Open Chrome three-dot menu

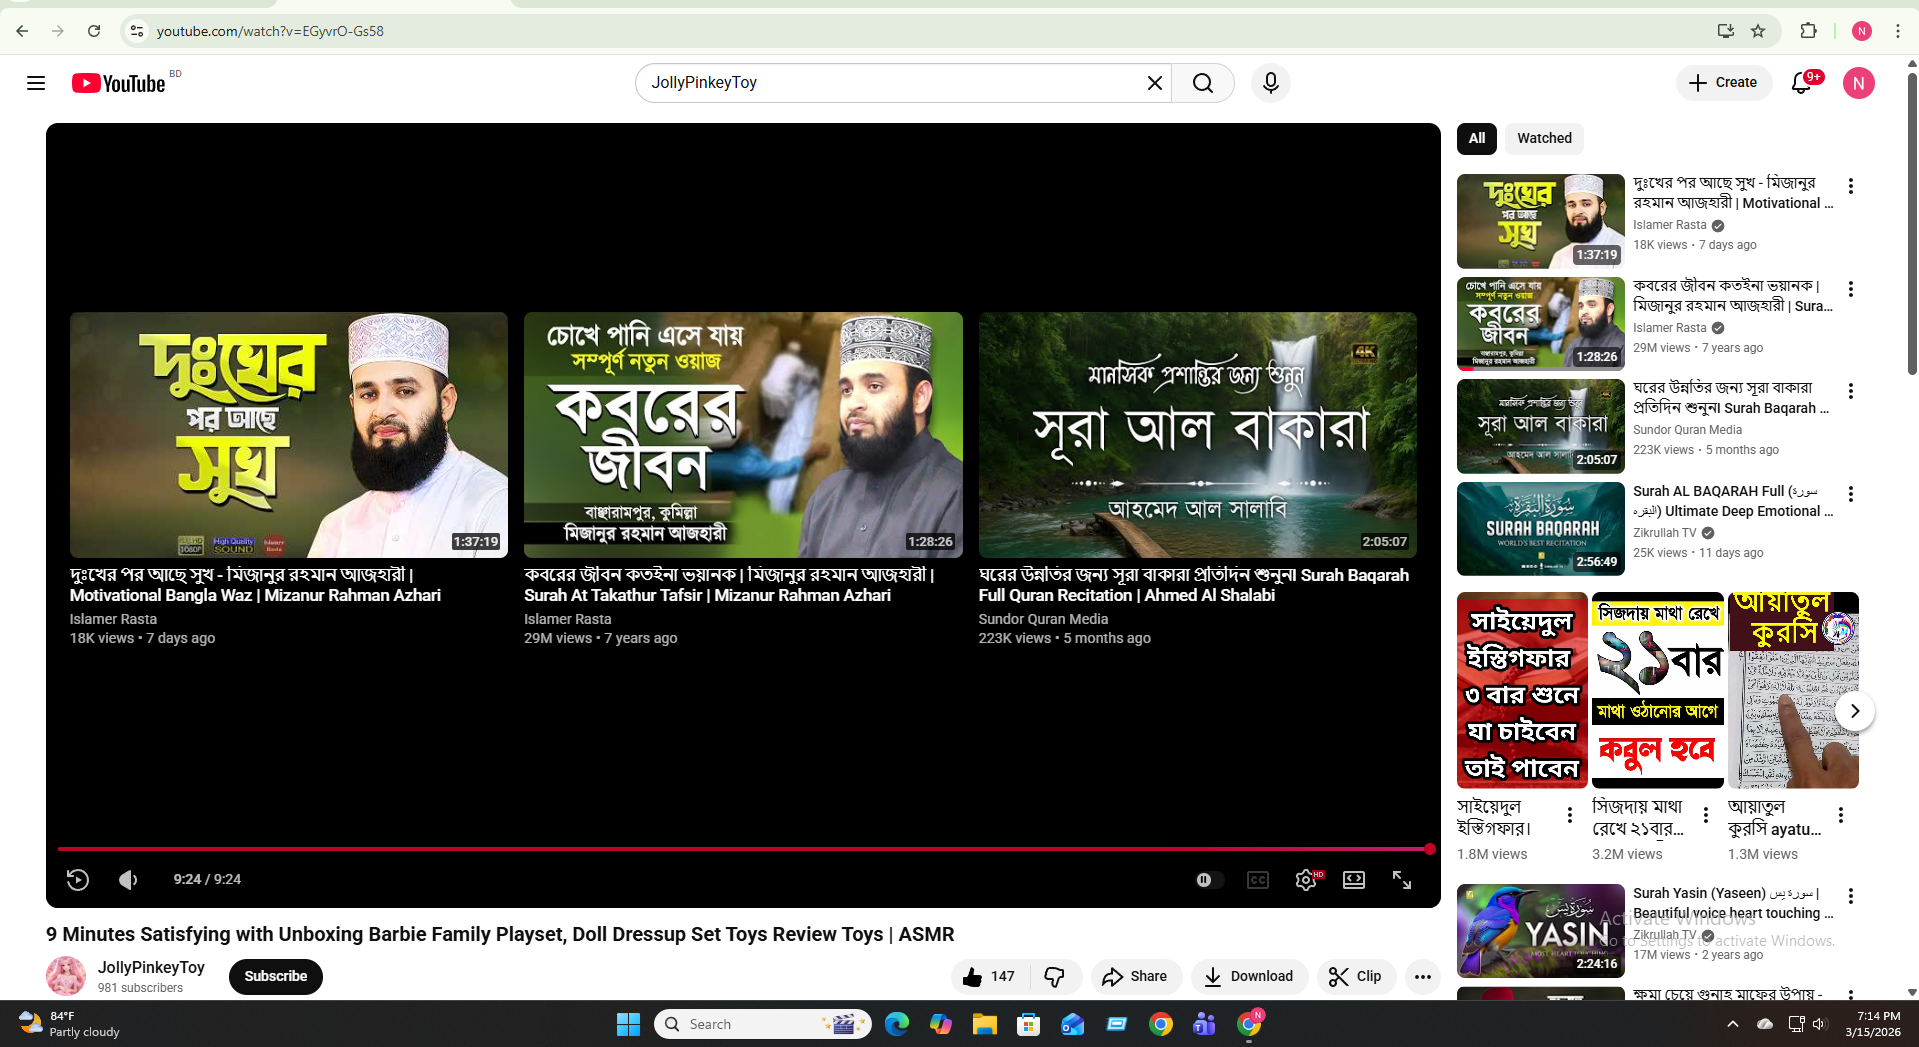click(x=1898, y=31)
